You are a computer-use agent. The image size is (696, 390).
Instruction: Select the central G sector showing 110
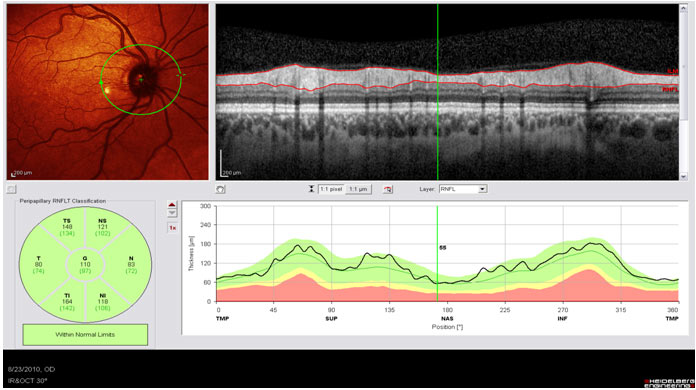pos(85,264)
